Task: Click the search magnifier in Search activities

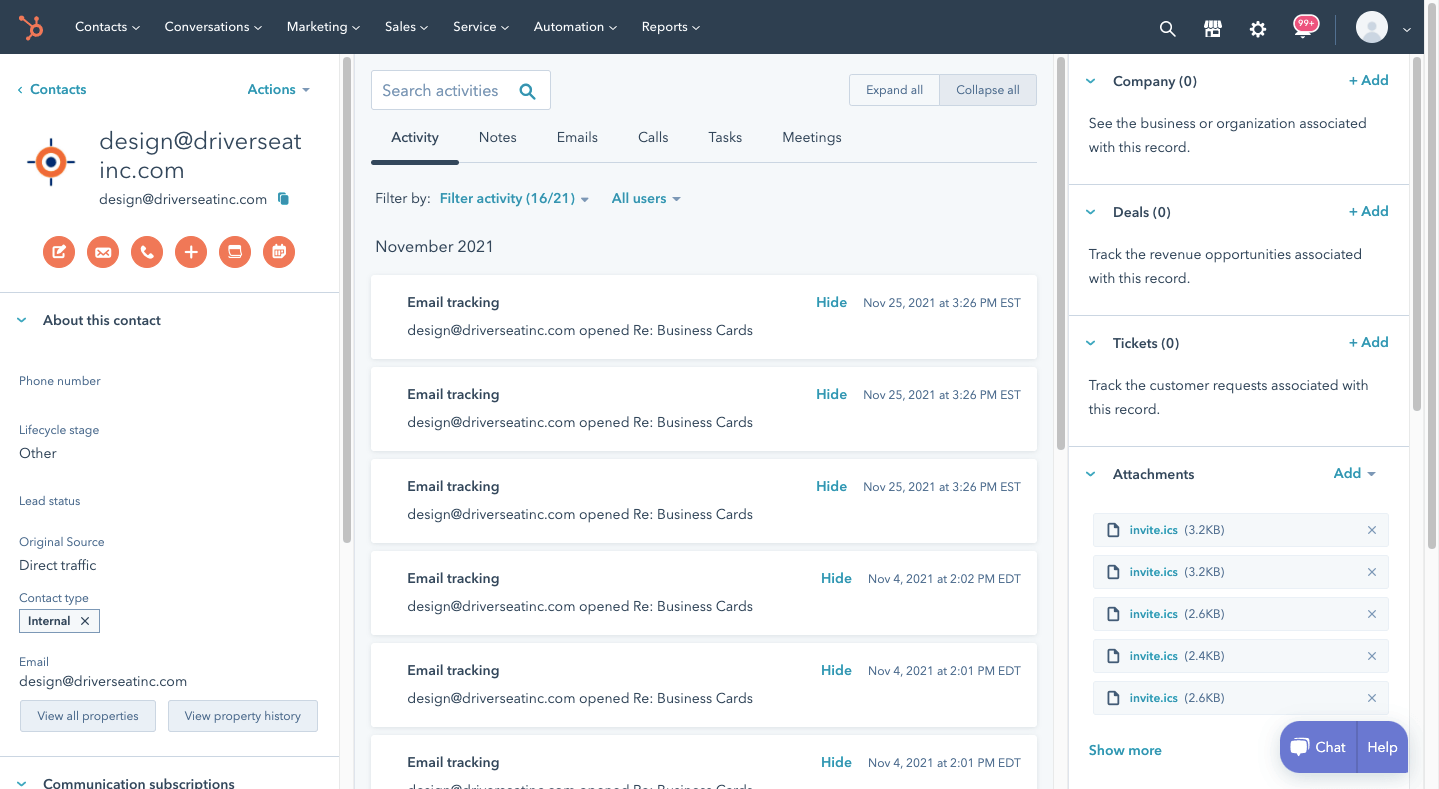Action: [x=528, y=91]
